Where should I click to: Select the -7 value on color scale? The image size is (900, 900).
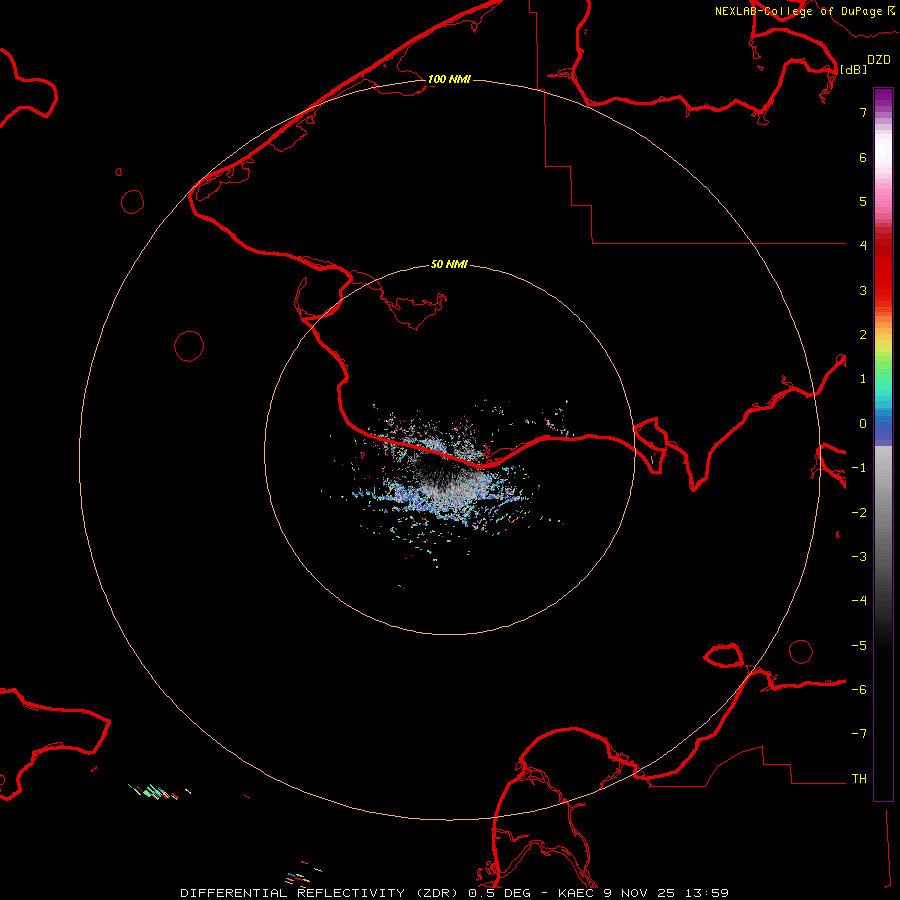pyautogui.click(x=859, y=734)
